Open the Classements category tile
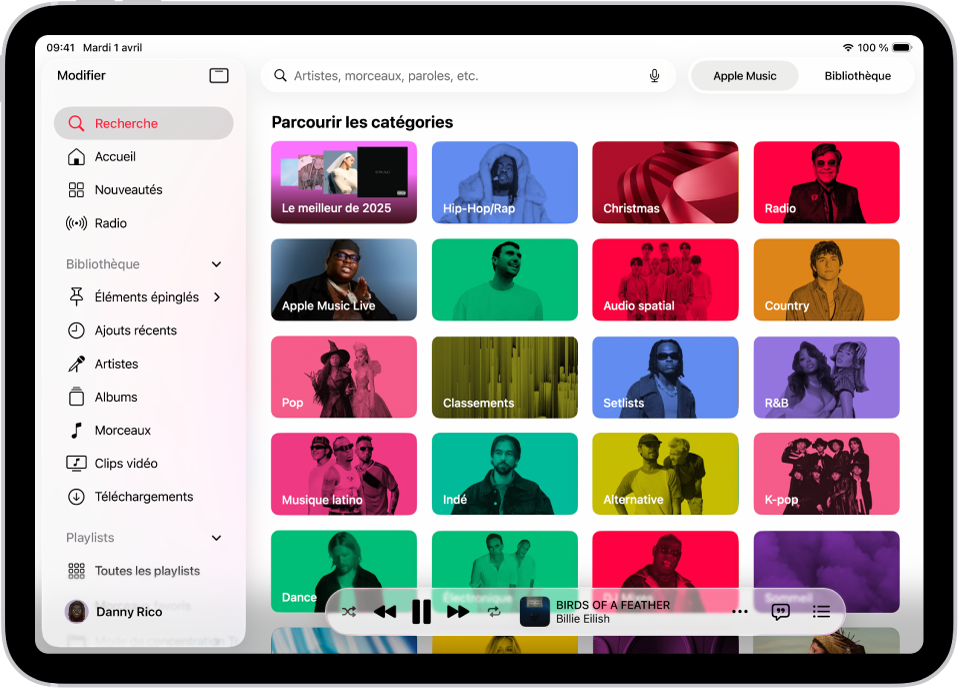Image resolution: width=963 pixels, height=689 pixels. [505, 377]
